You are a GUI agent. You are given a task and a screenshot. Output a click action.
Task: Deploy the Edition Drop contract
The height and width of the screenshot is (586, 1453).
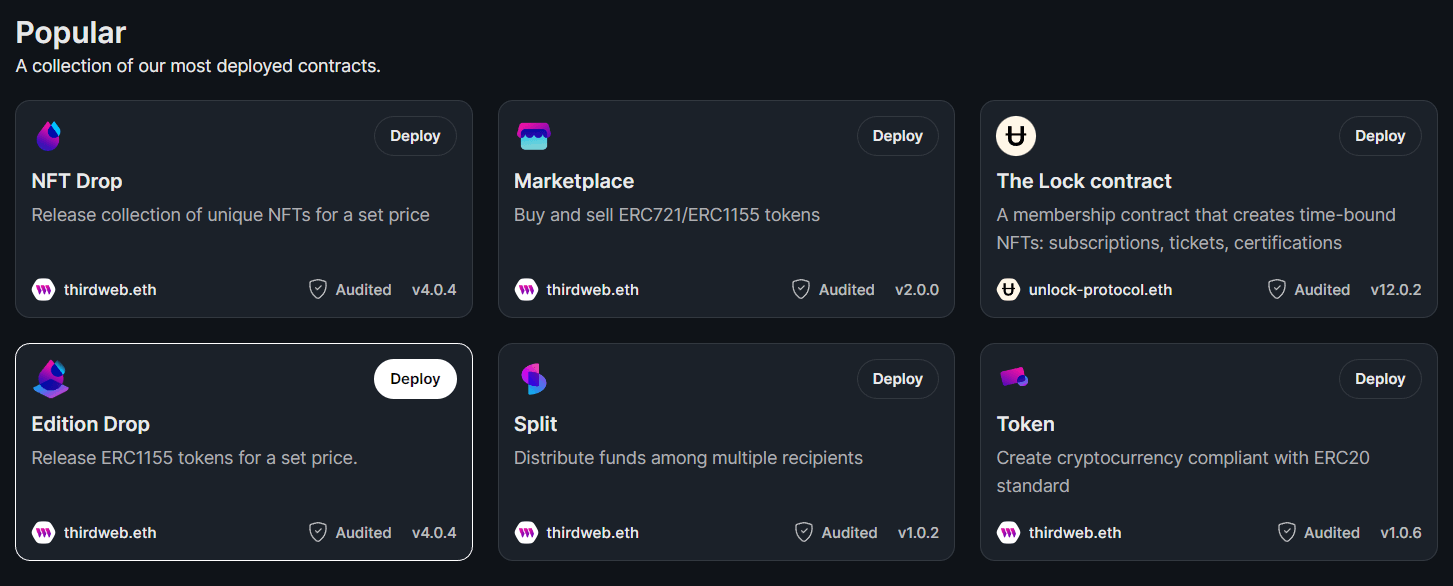pyautogui.click(x=415, y=378)
